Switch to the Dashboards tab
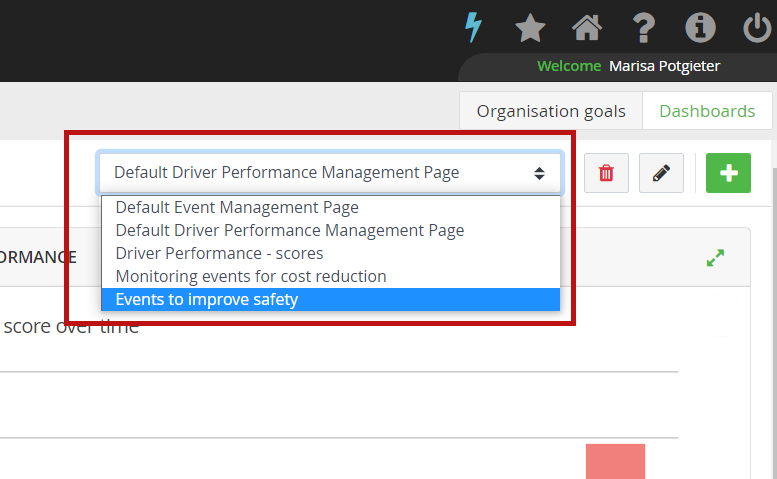The image size is (777, 479). tap(707, 111)
